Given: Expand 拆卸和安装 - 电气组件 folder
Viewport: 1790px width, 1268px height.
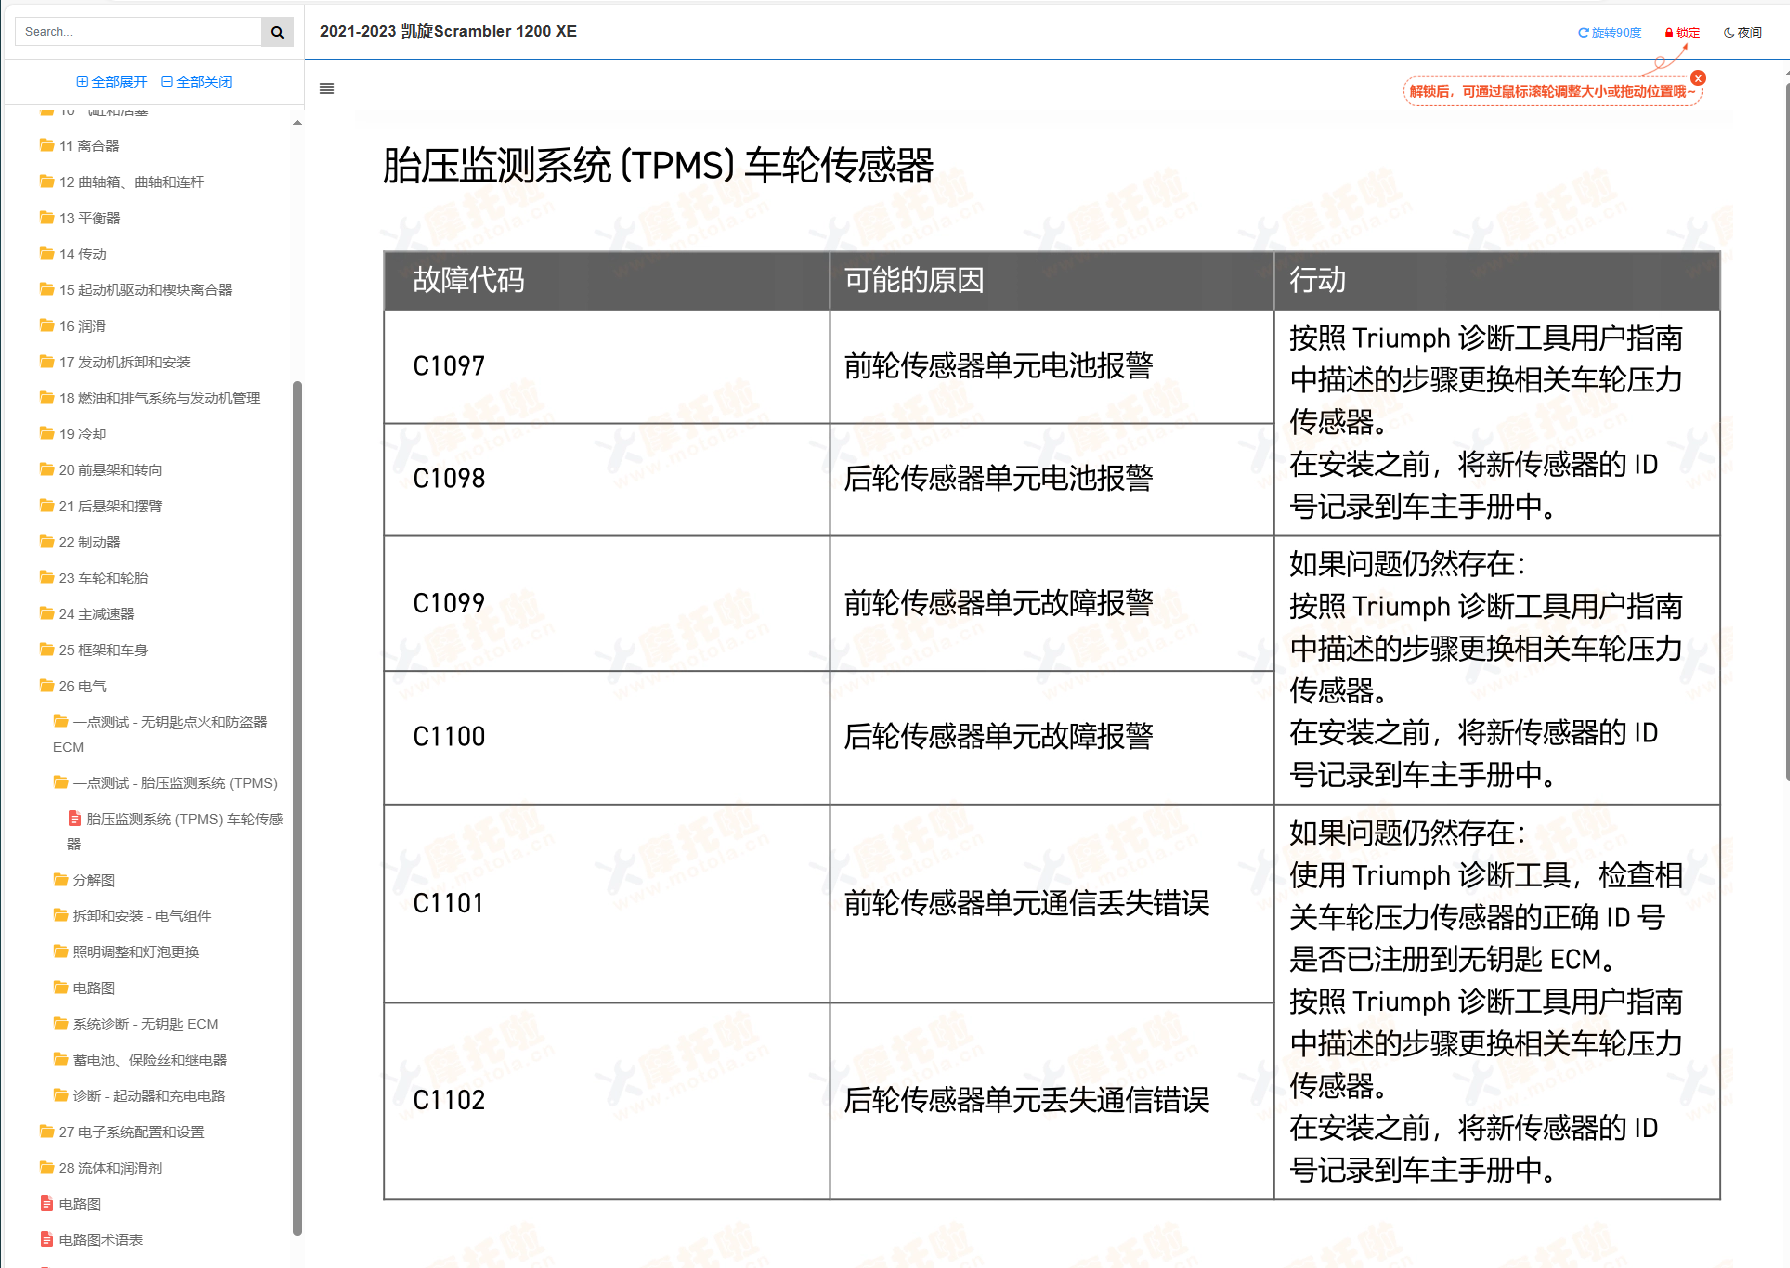Looking at the screenshot, I should tap(133, 916).
